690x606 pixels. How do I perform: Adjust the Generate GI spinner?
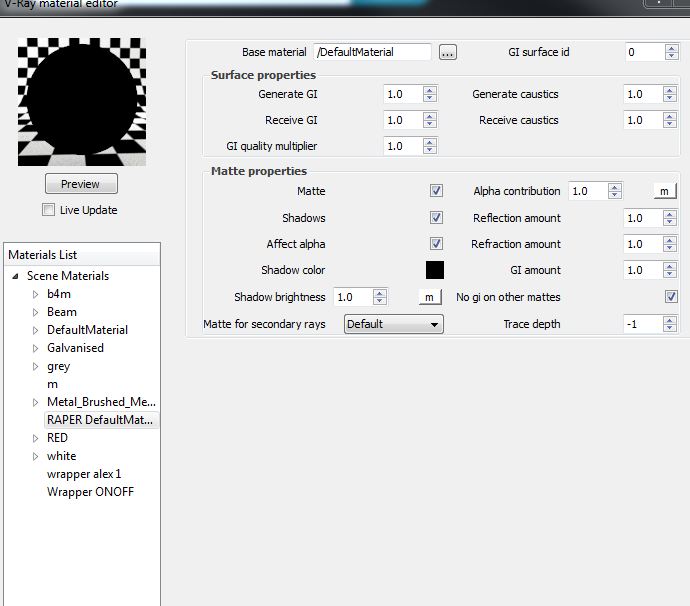point(430,94)
